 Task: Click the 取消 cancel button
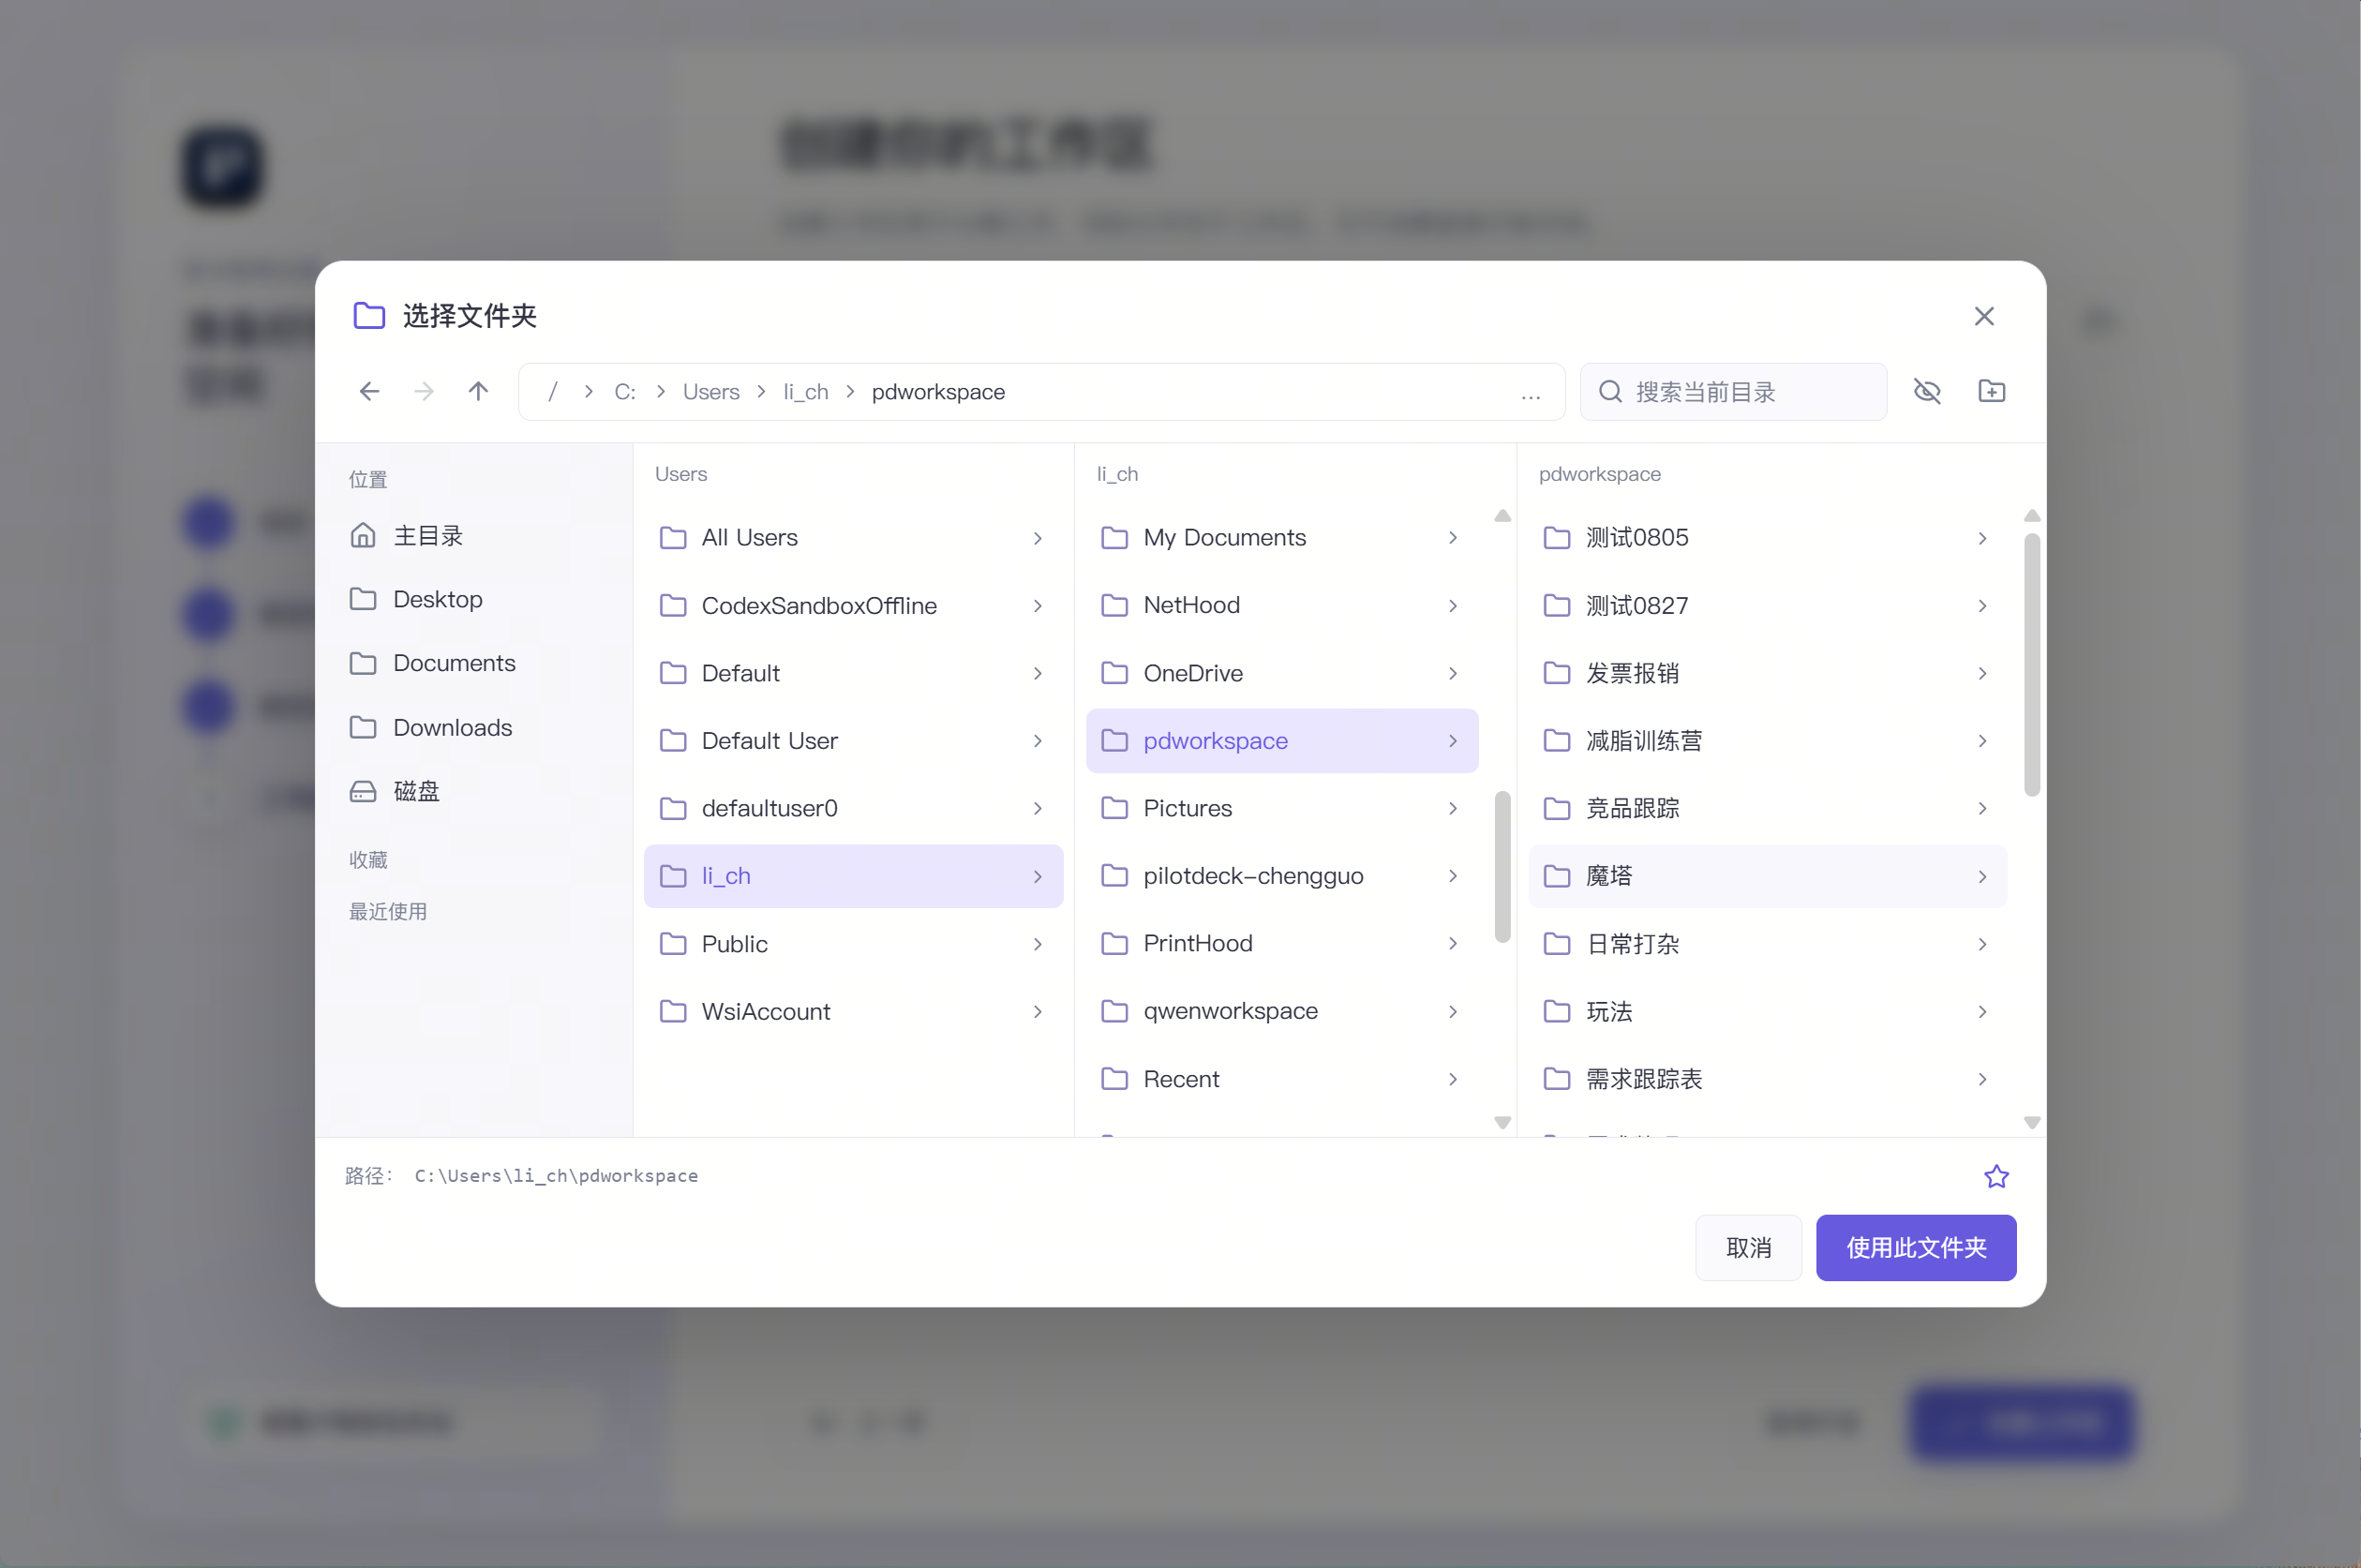click(x=1748, y=1247)
